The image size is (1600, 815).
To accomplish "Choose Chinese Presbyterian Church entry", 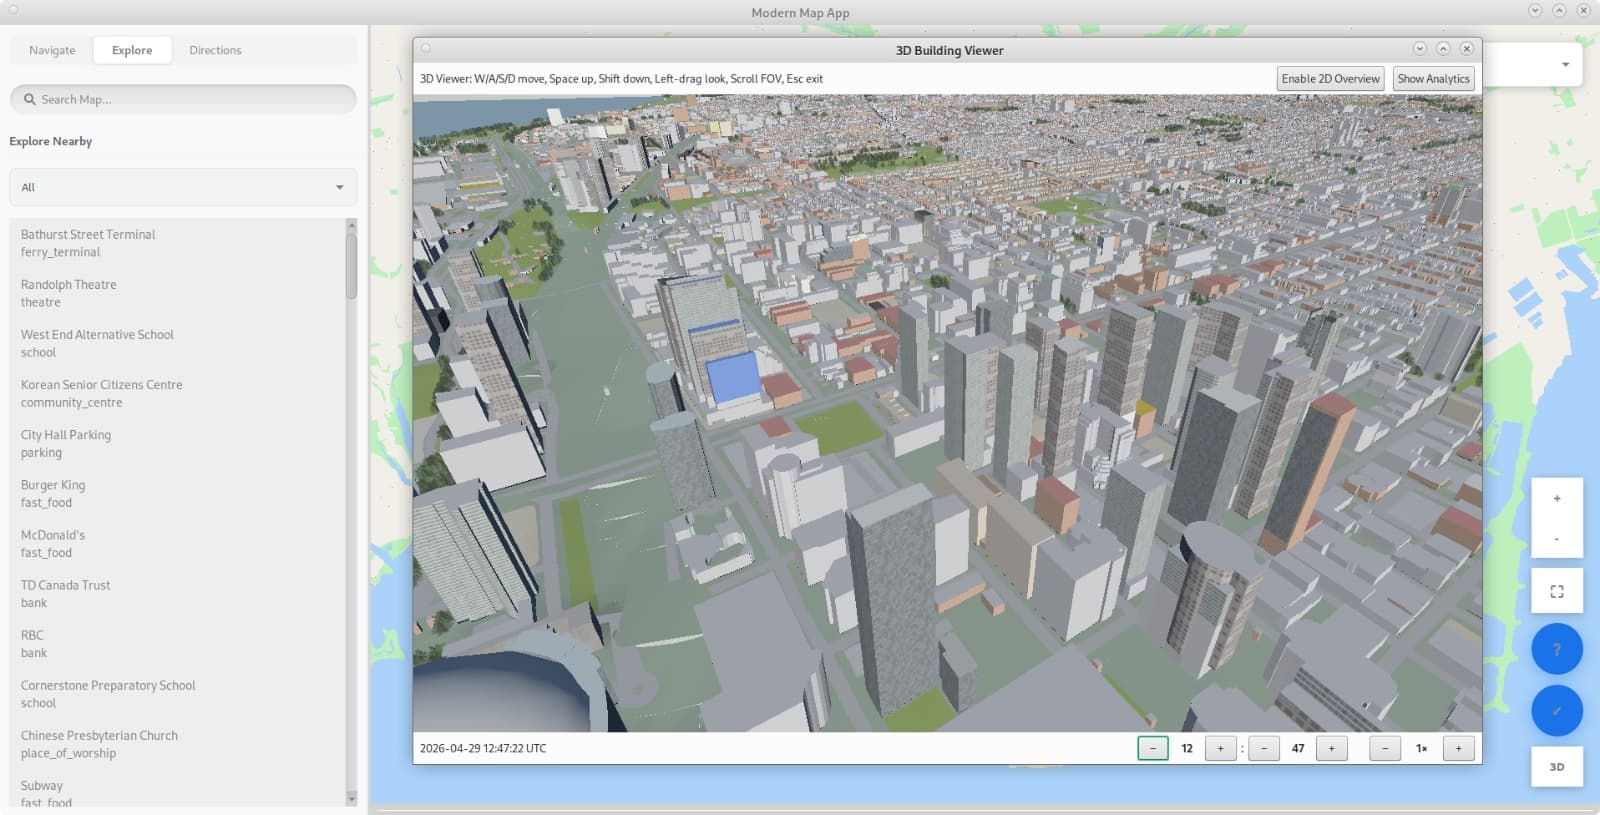I will [x=178, y=744].
